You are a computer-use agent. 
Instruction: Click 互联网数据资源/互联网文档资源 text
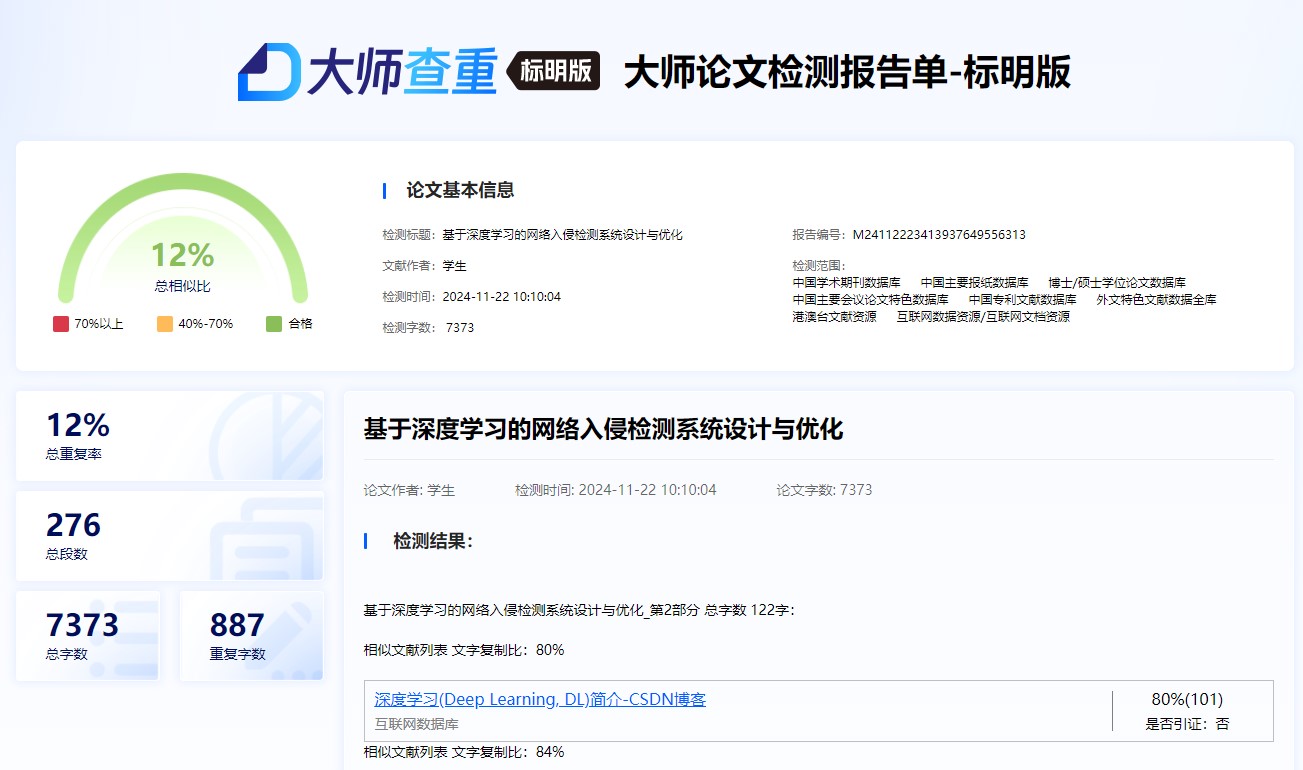coord(983,316)
